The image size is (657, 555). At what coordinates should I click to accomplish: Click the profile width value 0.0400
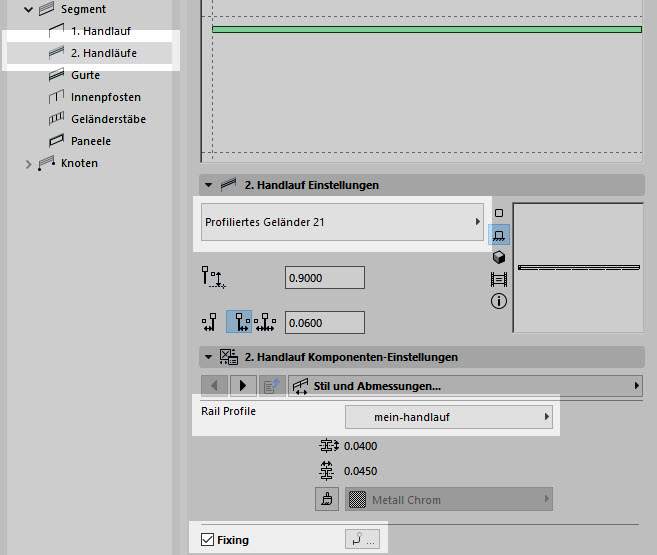[360, 446]
